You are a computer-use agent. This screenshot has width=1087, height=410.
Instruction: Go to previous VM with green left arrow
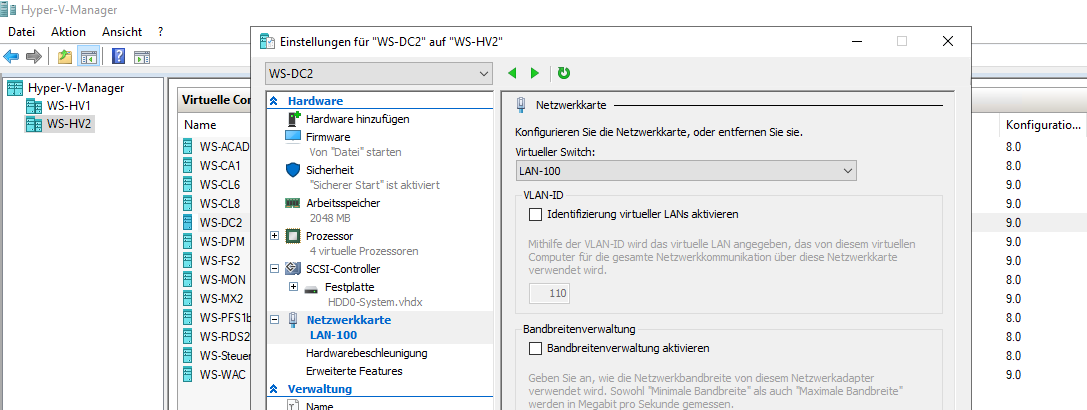point(512,73)
